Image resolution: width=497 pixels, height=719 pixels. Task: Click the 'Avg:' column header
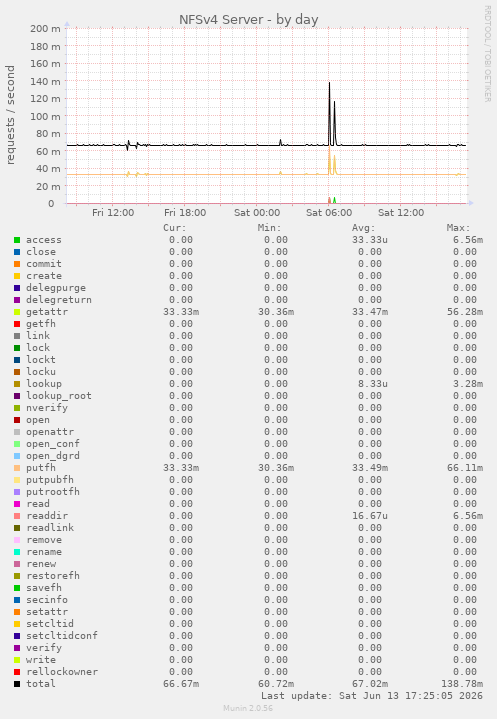click(x=364, y=228)
